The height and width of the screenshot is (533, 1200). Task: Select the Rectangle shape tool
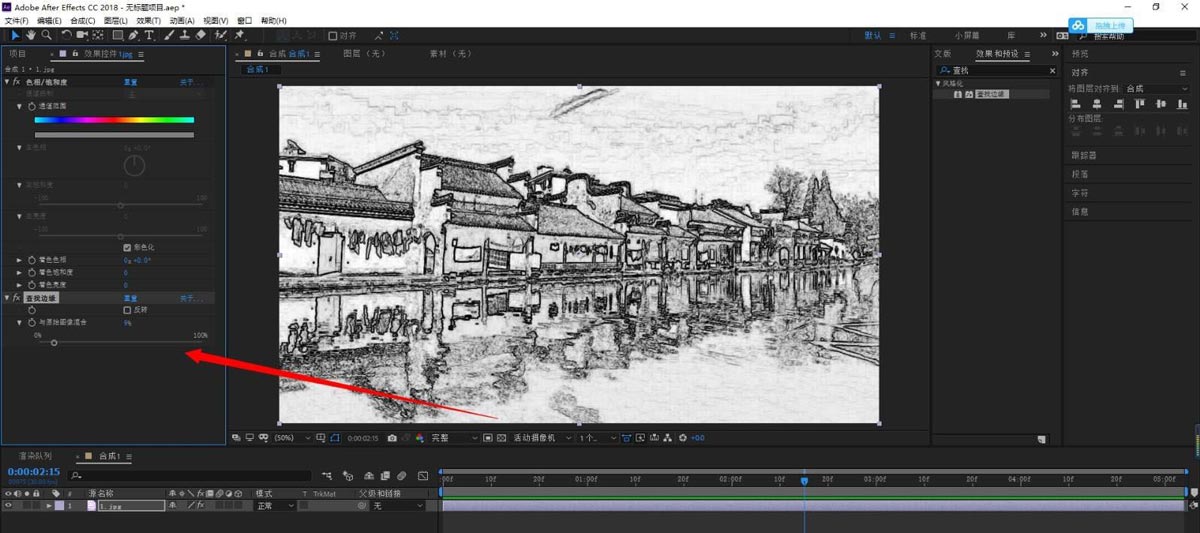pyautogui.click(x=117, y=35)
